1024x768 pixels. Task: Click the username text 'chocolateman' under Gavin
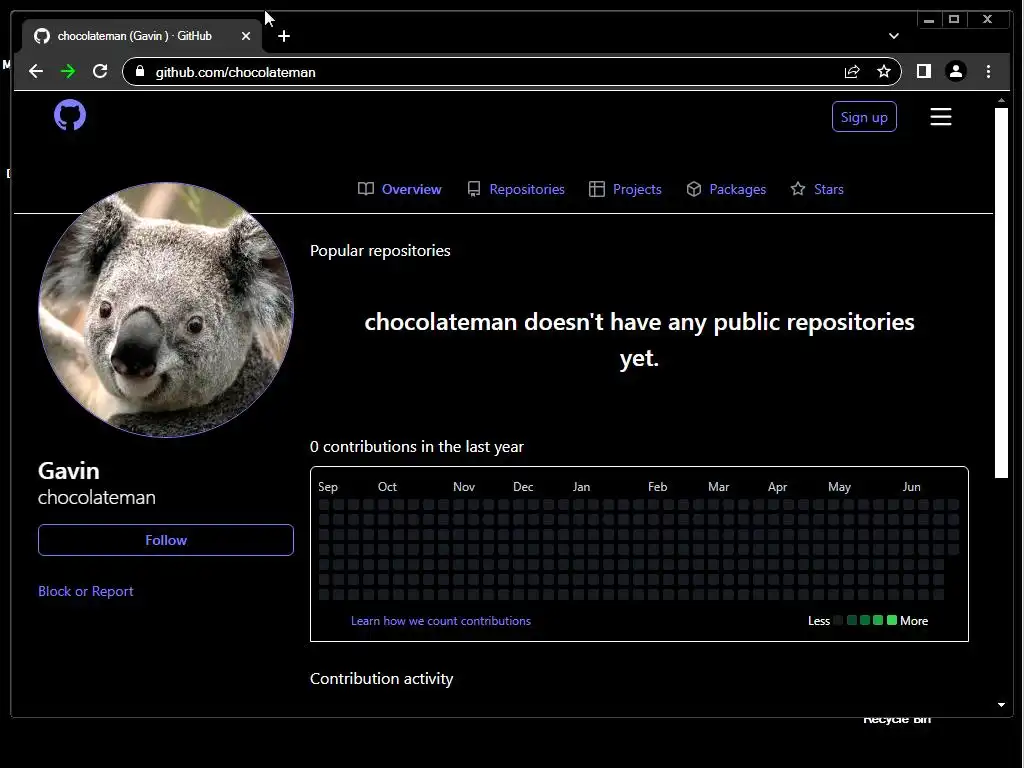coord(97,498)
